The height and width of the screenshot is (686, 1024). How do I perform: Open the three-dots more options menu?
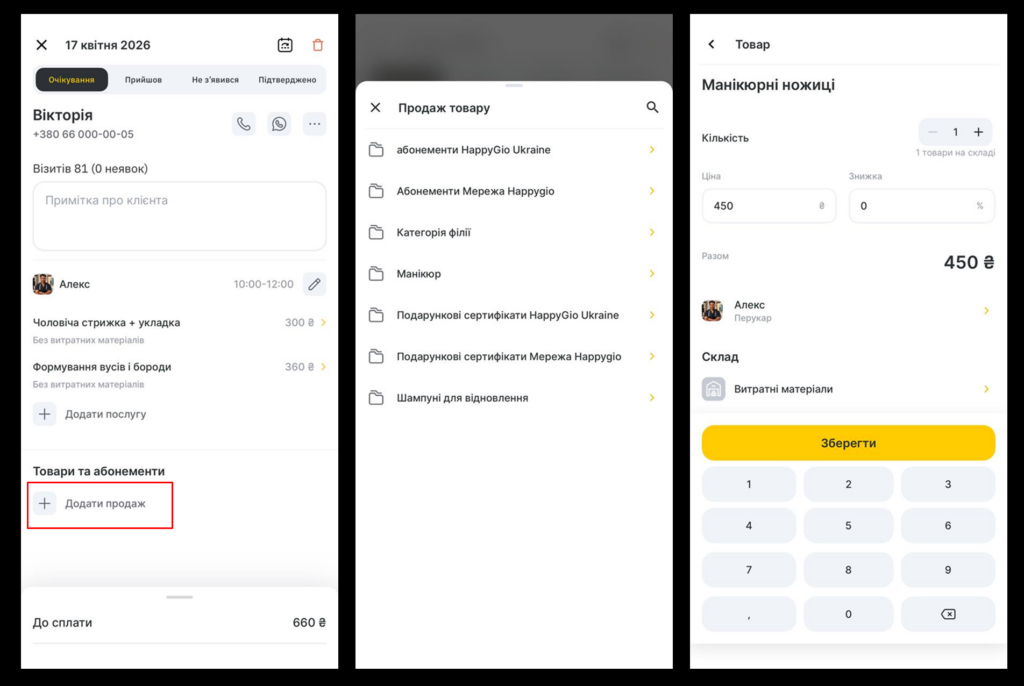click(314, 124)
